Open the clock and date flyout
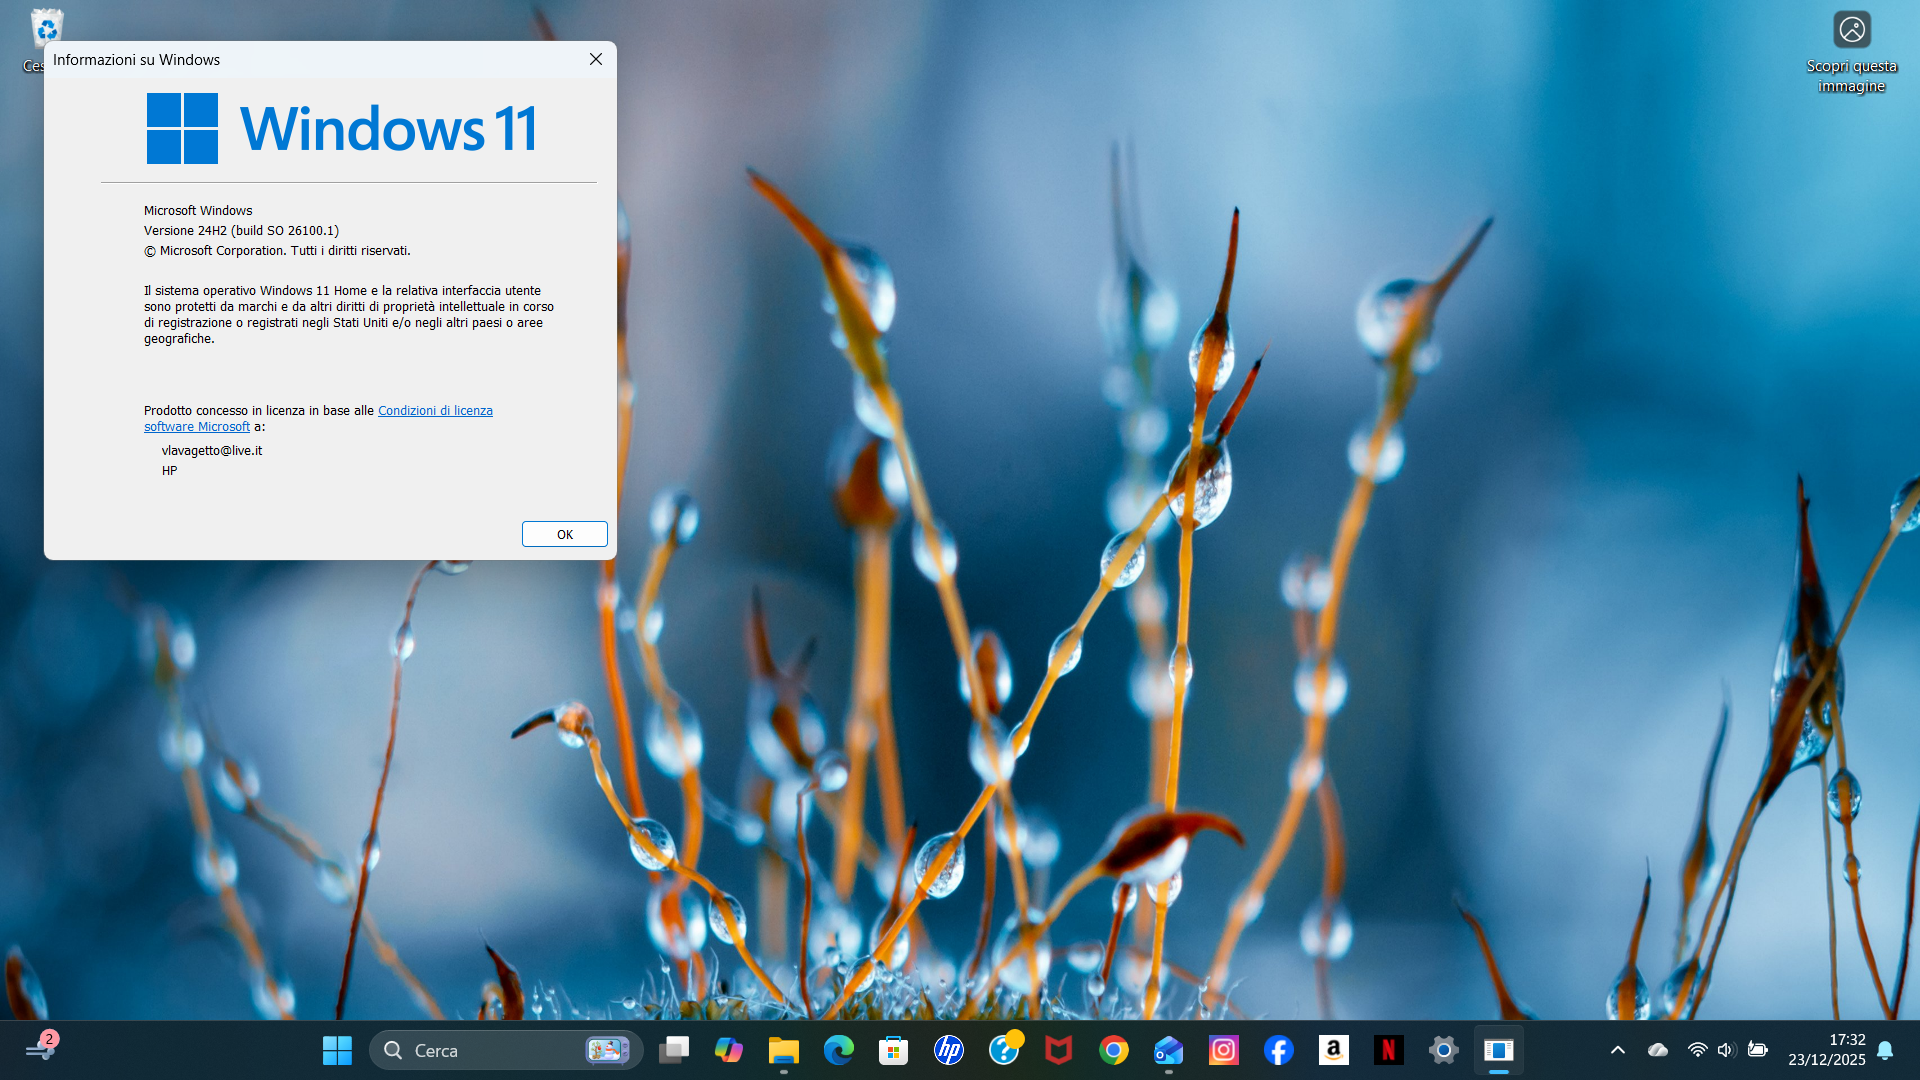Viewport: 1920px width, 1080px height. tap(1826, 1050)
